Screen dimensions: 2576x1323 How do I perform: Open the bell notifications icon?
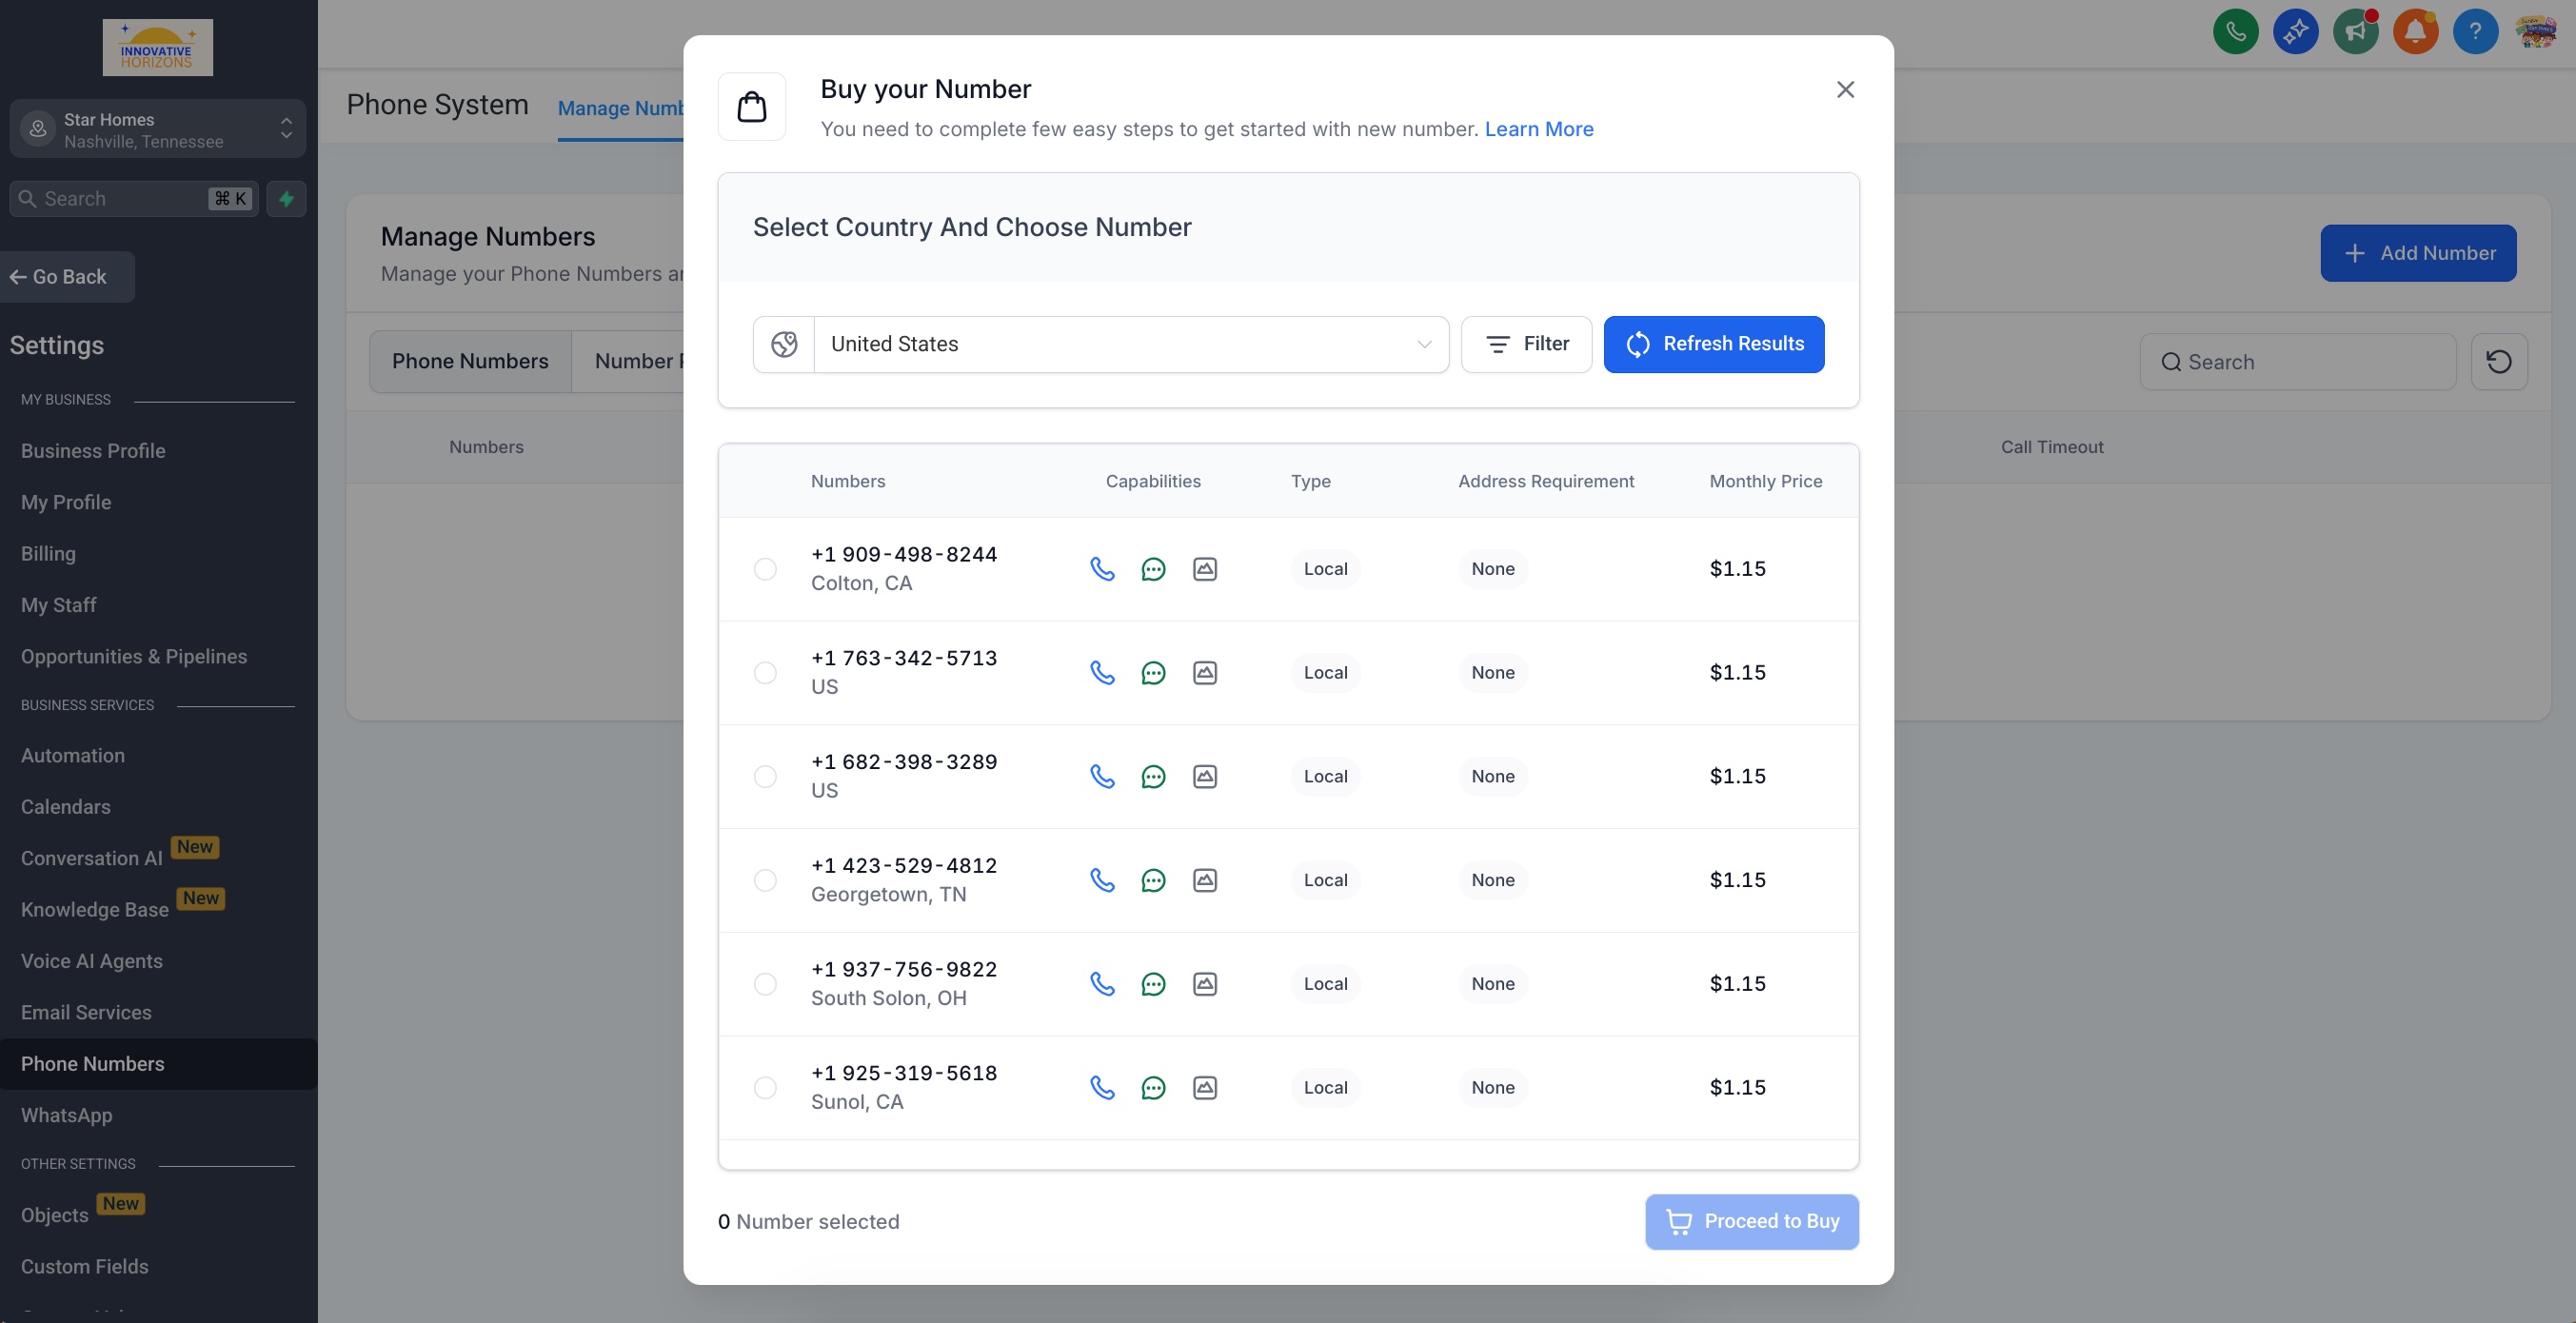[x=2415, y=32]
